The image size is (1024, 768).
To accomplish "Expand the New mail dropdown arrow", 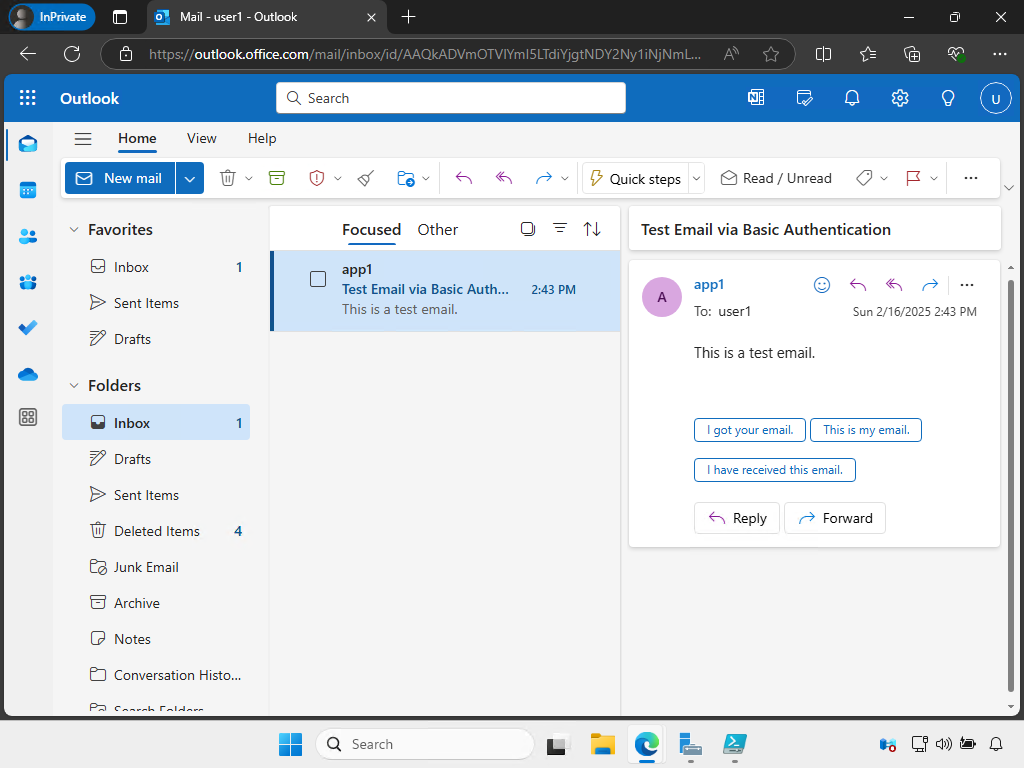I will point(189,178).
